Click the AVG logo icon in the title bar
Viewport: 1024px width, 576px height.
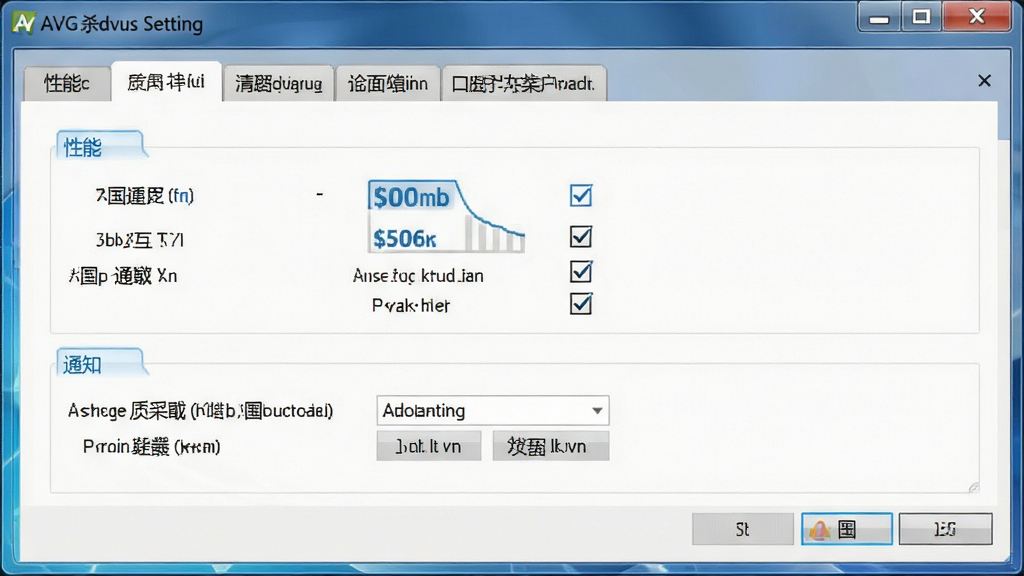coord(24,23)
